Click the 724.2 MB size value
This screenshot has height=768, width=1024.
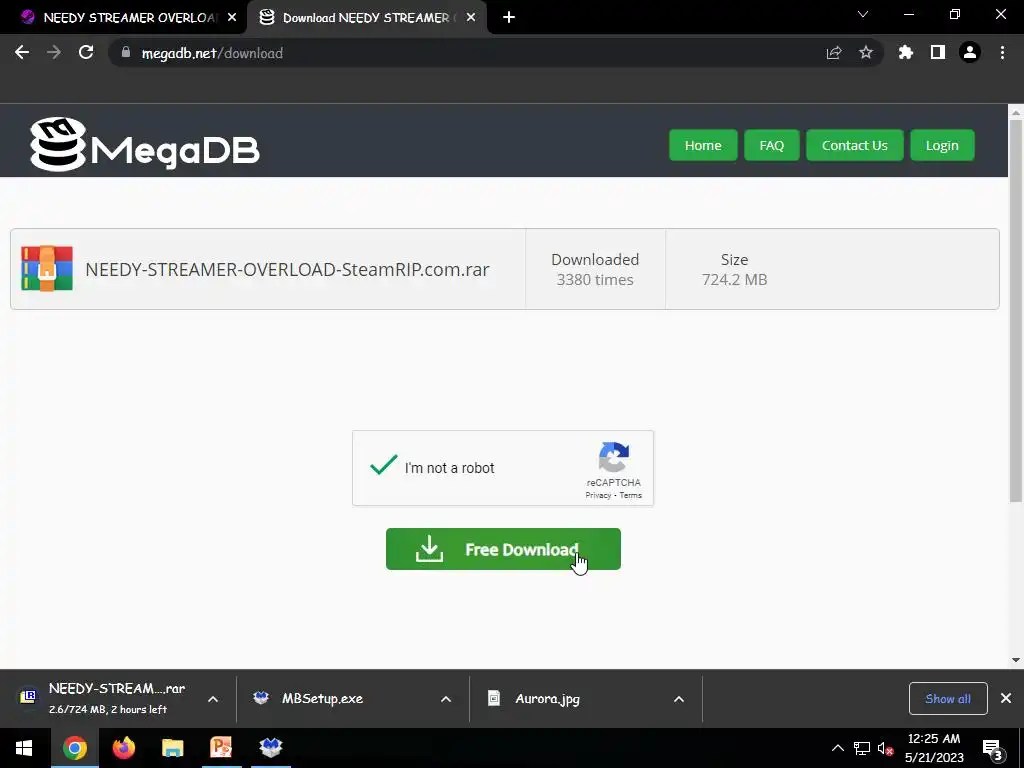[734, 280]
